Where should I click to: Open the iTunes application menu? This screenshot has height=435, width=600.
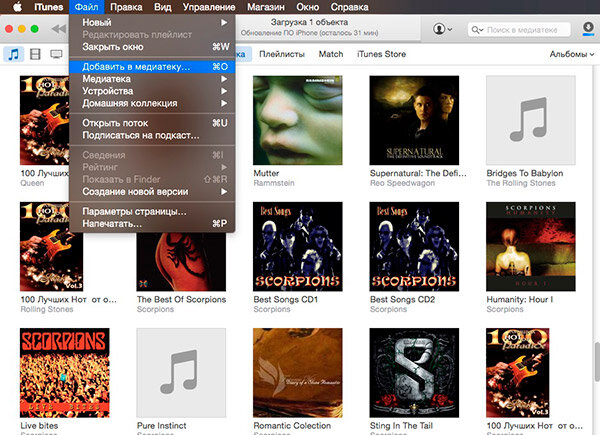48,7
